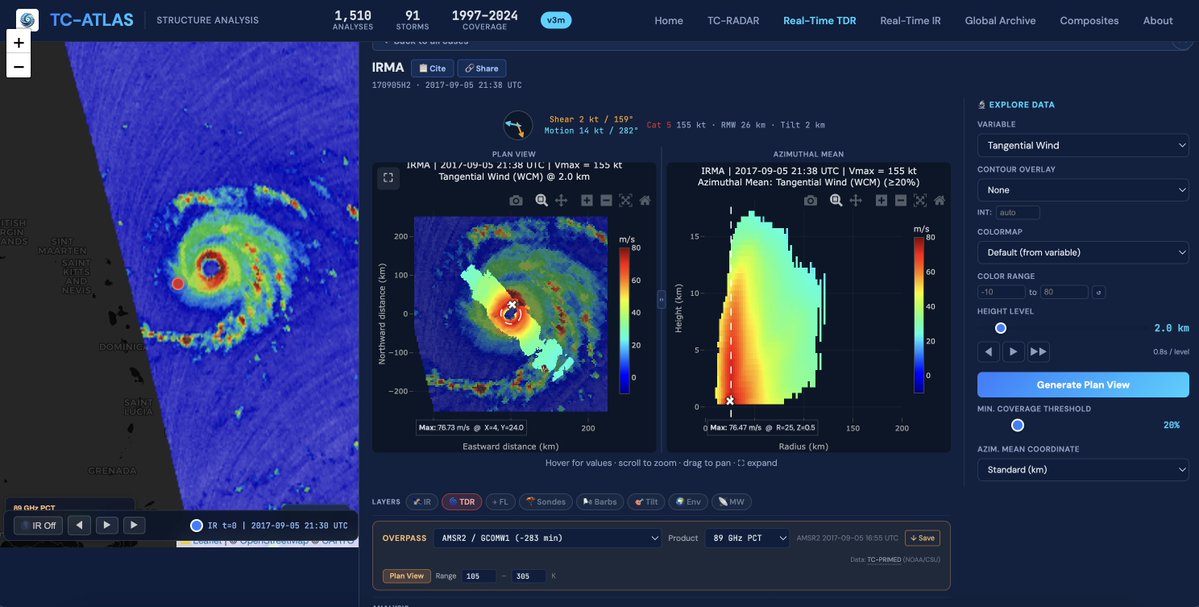
Task: Toggle the IR Off button
Action: [x=38, y=525]
